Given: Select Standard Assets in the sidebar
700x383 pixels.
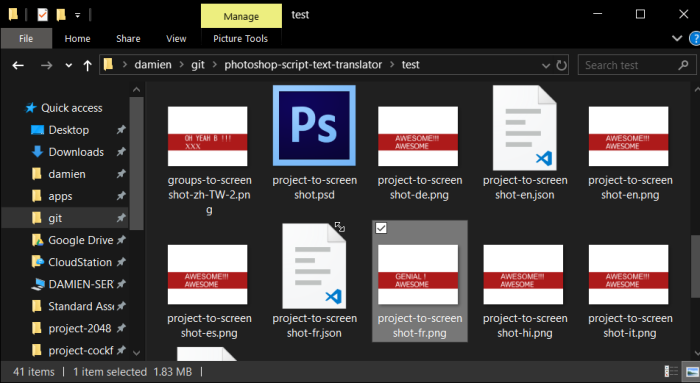Looking at the screenshot, I should pos(81,306).
